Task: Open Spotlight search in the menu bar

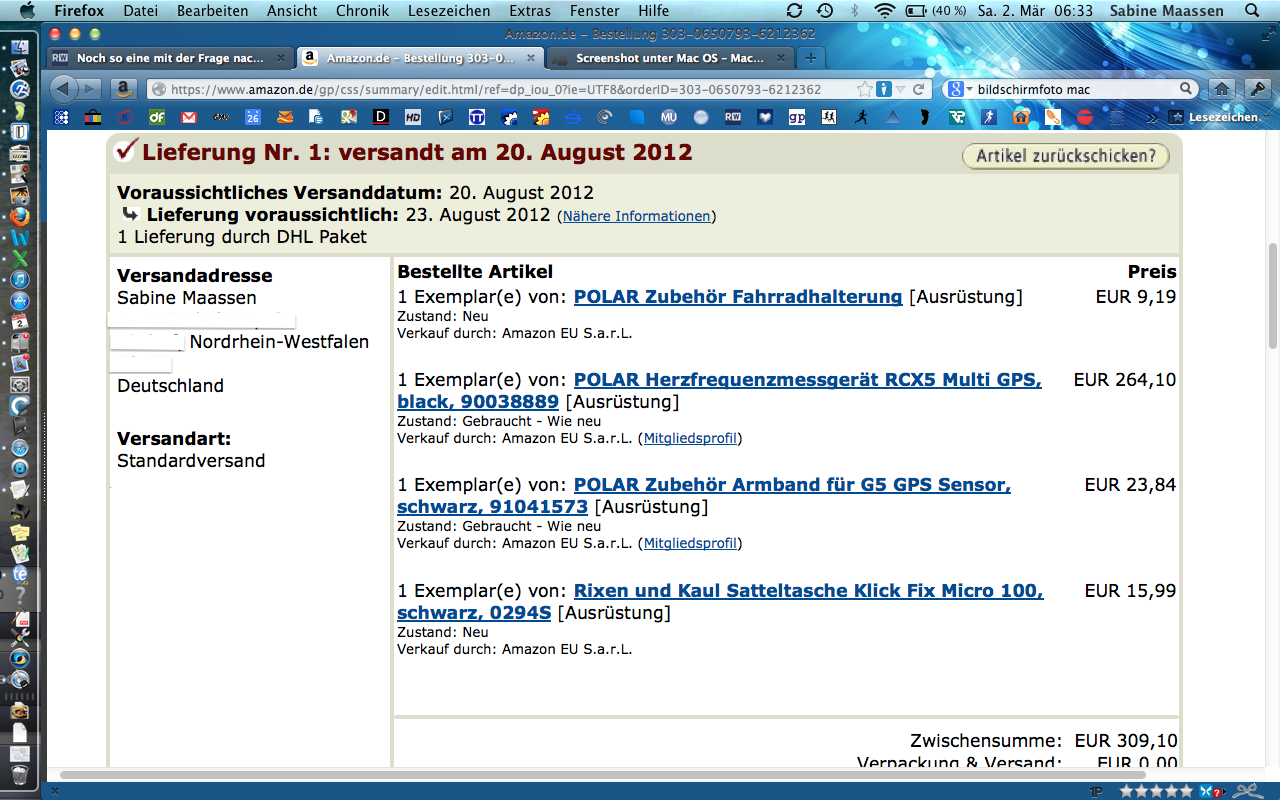Action: pos(1250,11)
